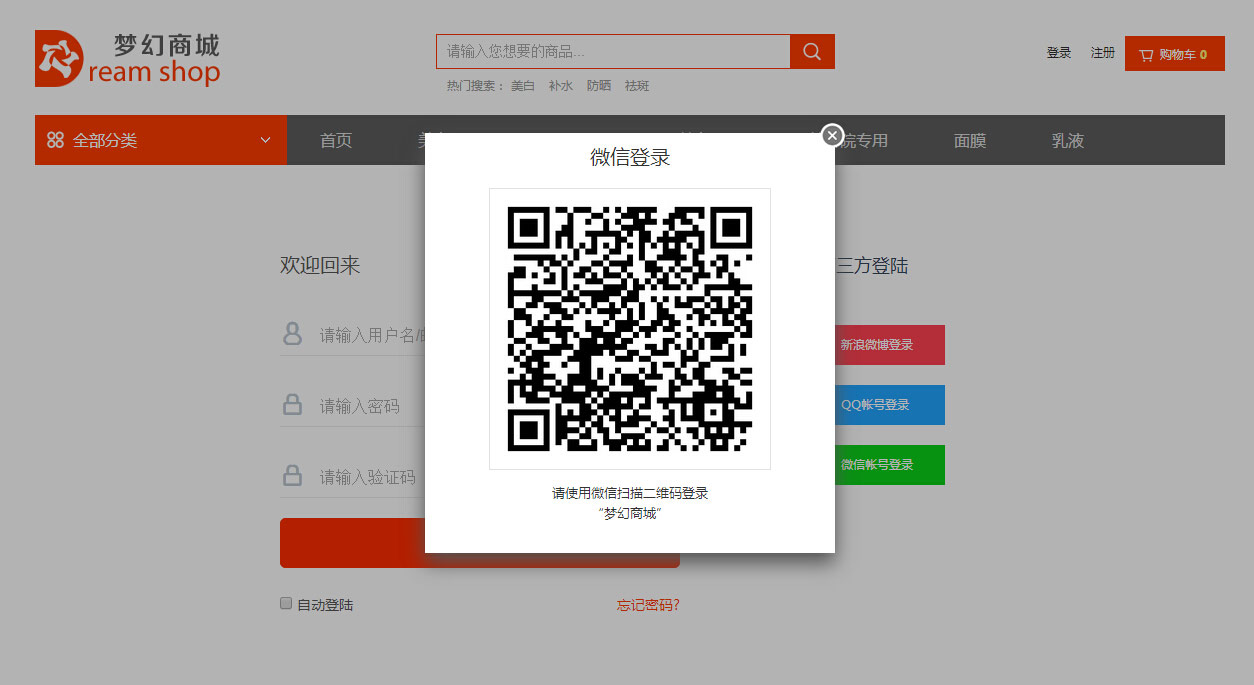Select hot search term 祛斑
1254x685 pixels.
coord(637,86)
